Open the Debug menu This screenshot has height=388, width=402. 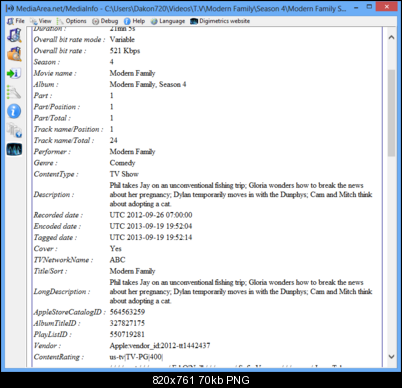click(105, 21)
